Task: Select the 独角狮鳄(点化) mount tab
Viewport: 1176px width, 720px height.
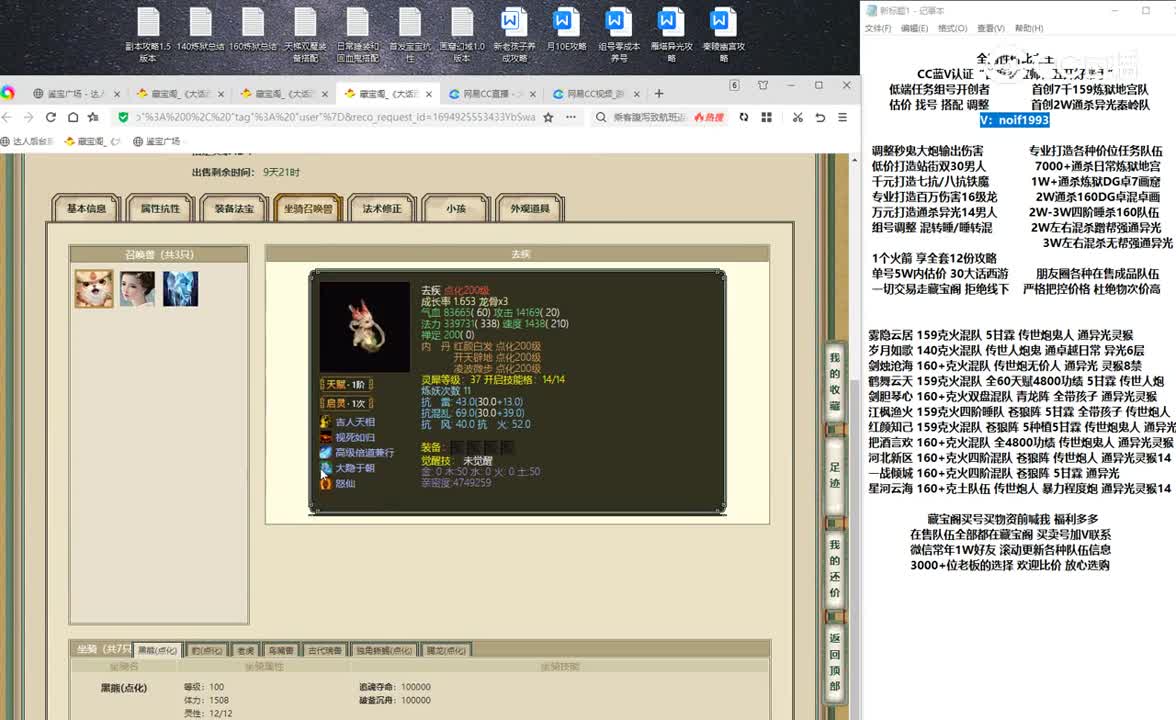Action: (384, 650)
